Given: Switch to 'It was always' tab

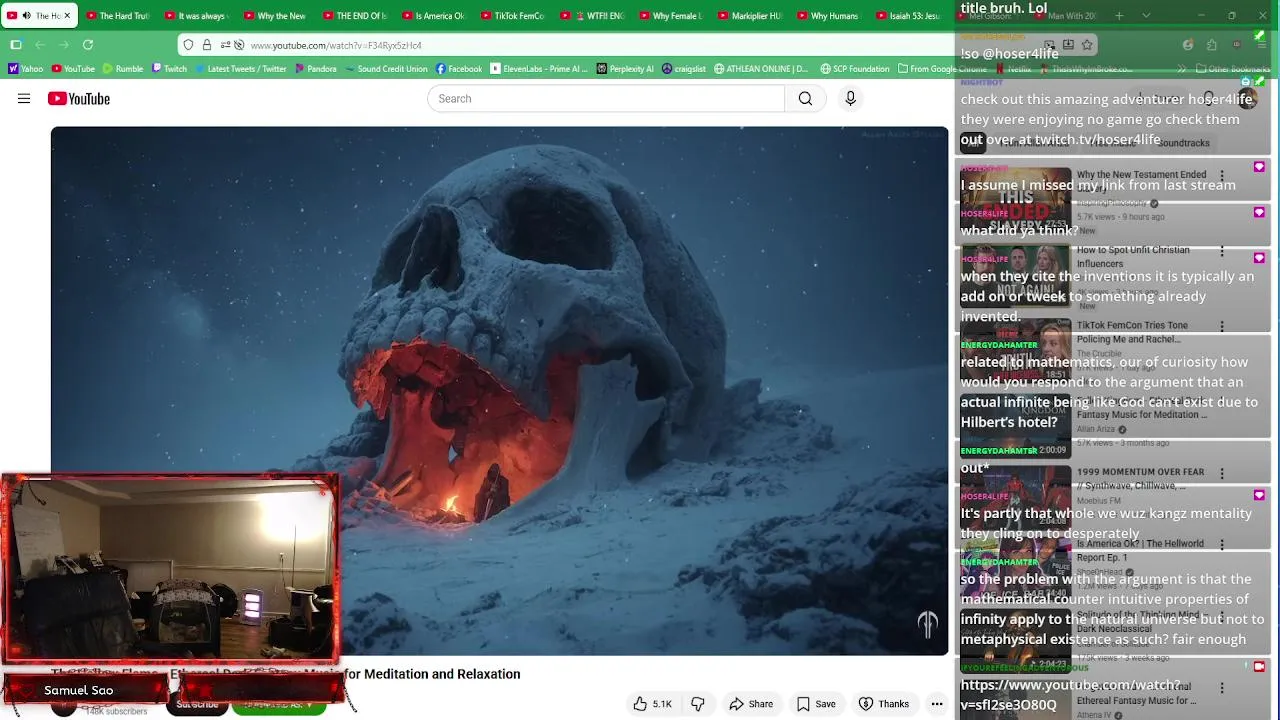Looking at the screenshot, I should tap(197, 16).
